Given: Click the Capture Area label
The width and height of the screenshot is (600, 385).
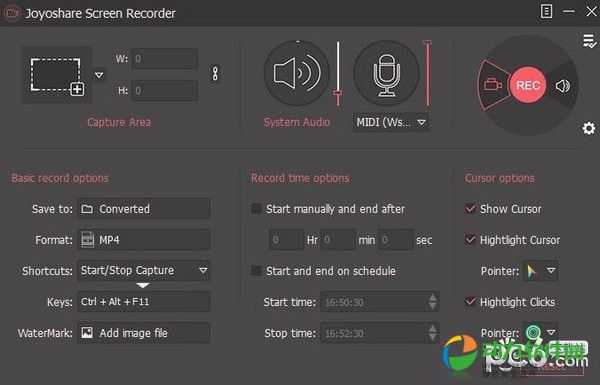Looking at the screenshot, I should 119,122.
